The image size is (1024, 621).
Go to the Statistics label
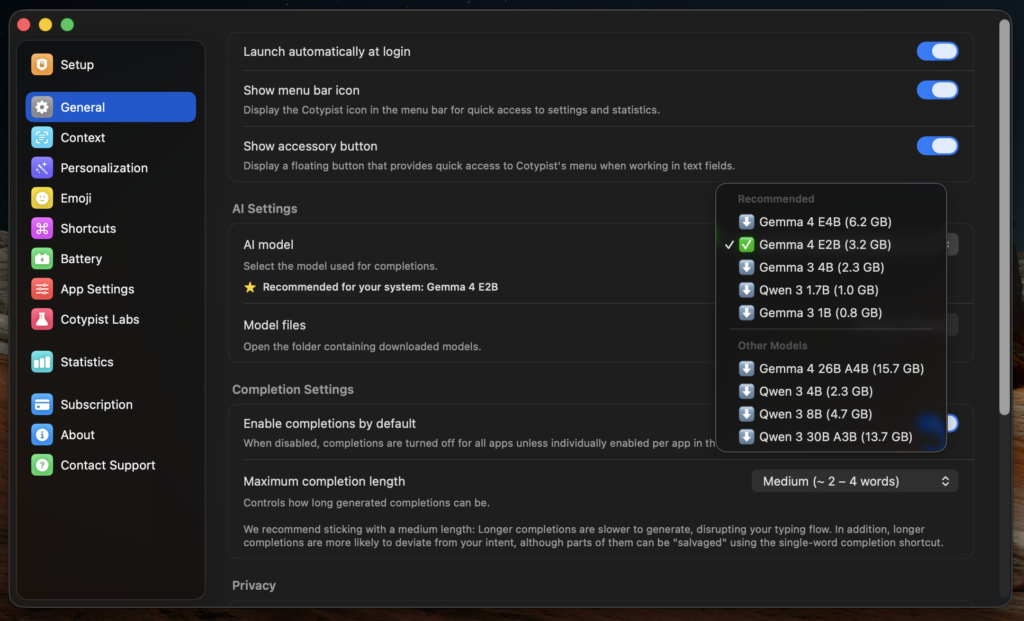click(87, 362)
